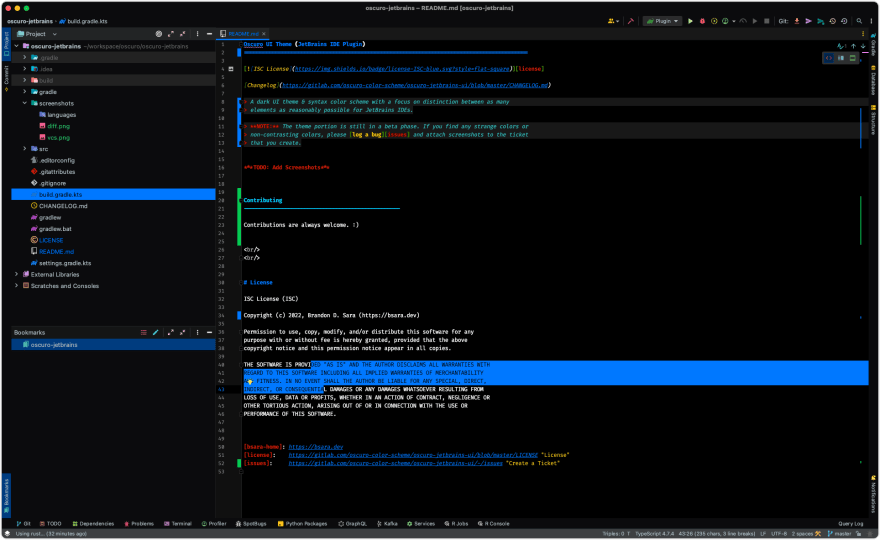
Task: Open the Terminal tool window tab
Action: click(x=178, y=524)
